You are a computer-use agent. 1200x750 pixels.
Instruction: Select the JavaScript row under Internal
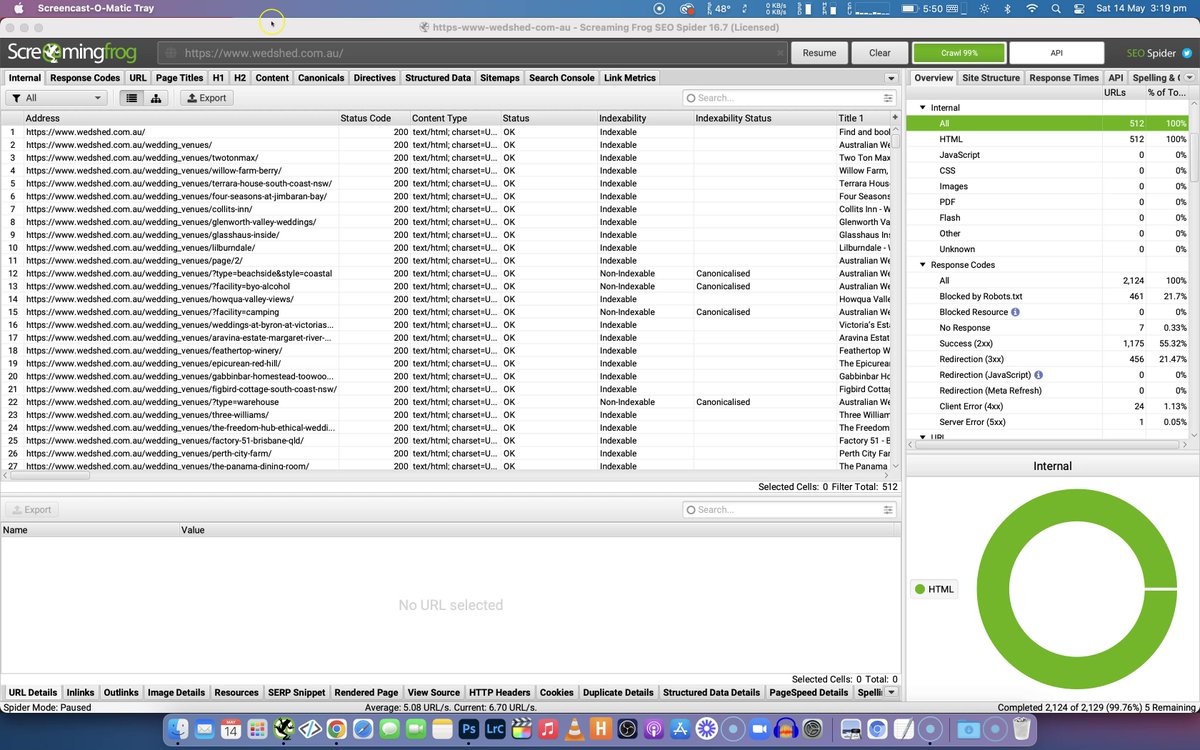point(1049,155)
